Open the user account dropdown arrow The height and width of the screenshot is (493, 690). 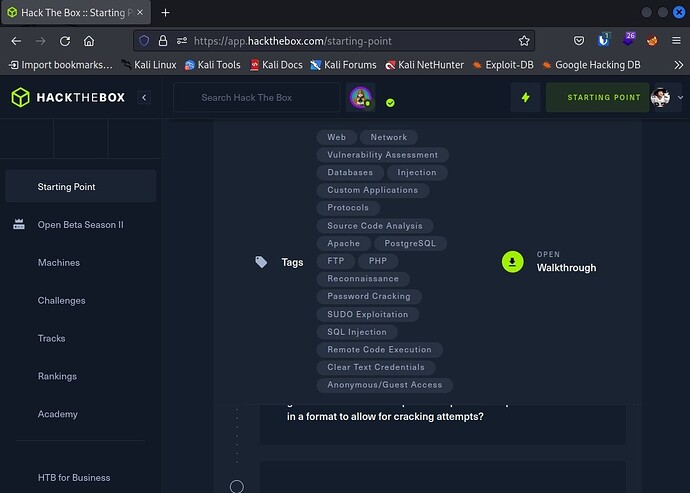(x=680, y=98)
